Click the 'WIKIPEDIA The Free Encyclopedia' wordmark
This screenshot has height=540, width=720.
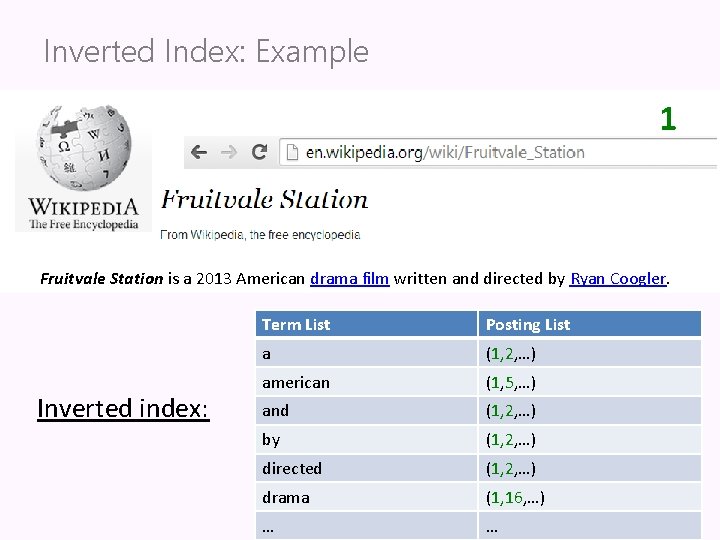click(x=83, y=214)
